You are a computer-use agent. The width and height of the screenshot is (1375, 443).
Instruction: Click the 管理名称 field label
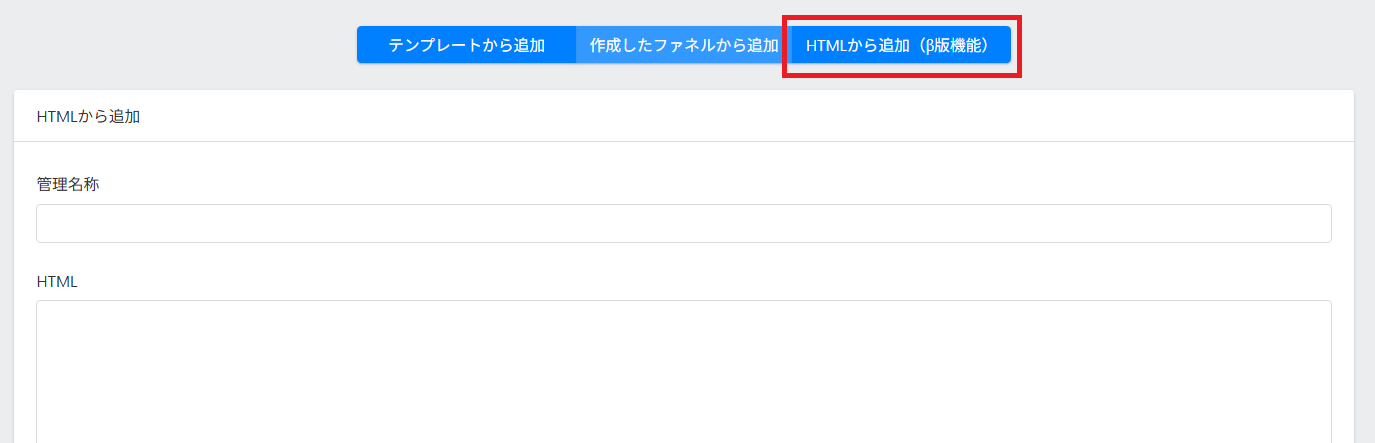[68, 184]
